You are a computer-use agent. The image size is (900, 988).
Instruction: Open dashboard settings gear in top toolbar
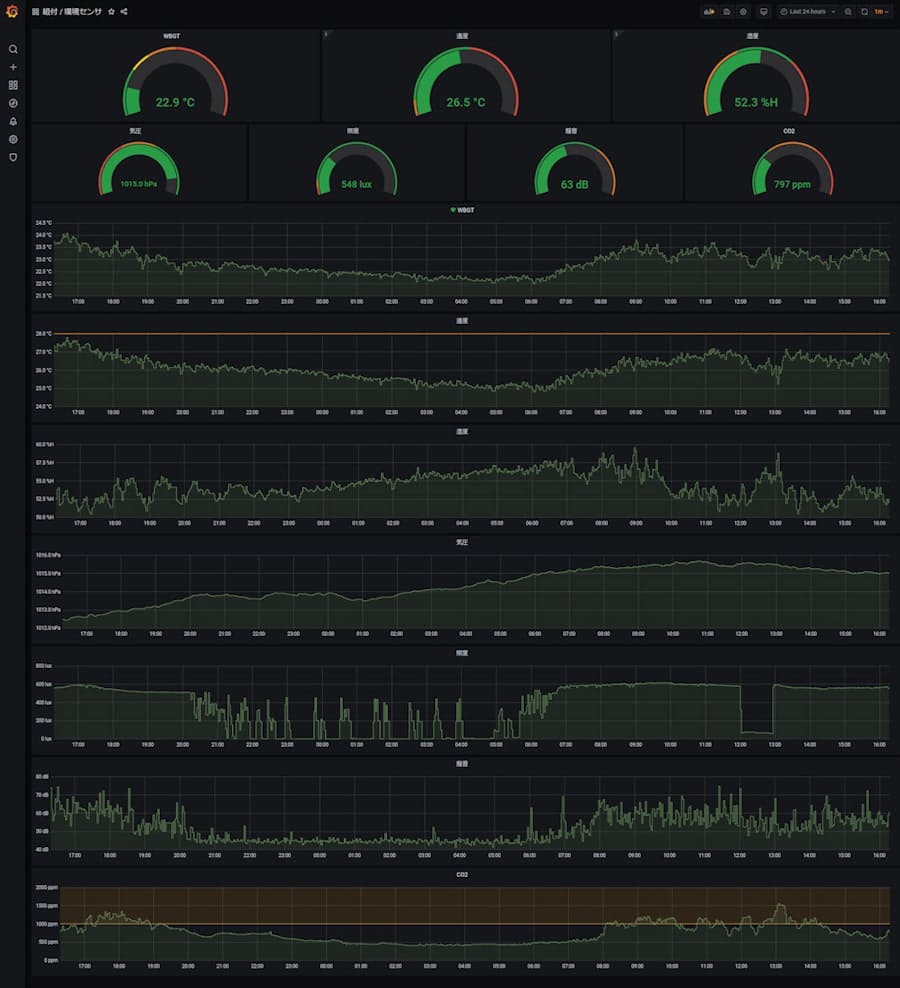[x=743, y=12]
